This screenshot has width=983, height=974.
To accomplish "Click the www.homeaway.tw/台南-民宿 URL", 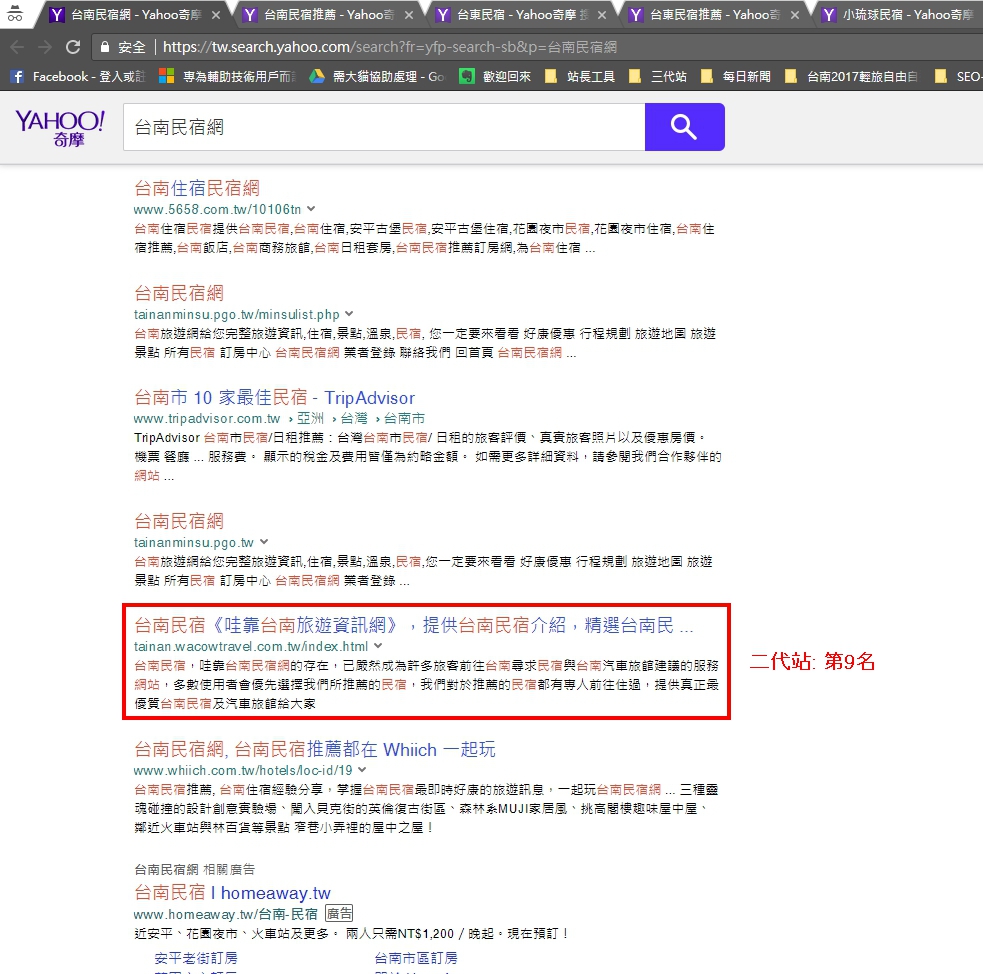I will [x=226, y=914].
